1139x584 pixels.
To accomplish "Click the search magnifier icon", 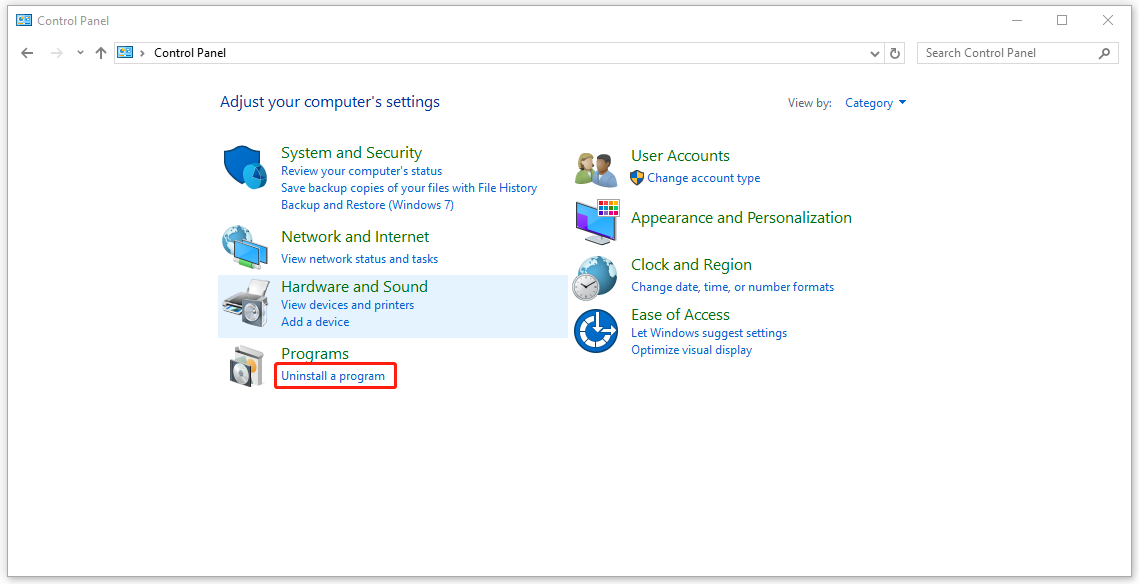I will pos(1105,53).
